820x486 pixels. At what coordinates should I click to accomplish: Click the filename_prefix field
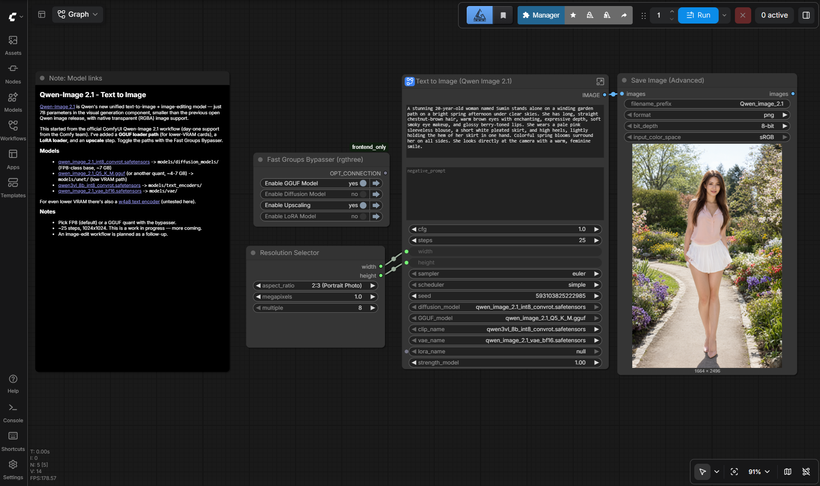pyautogui.click(x=707, y=104)
